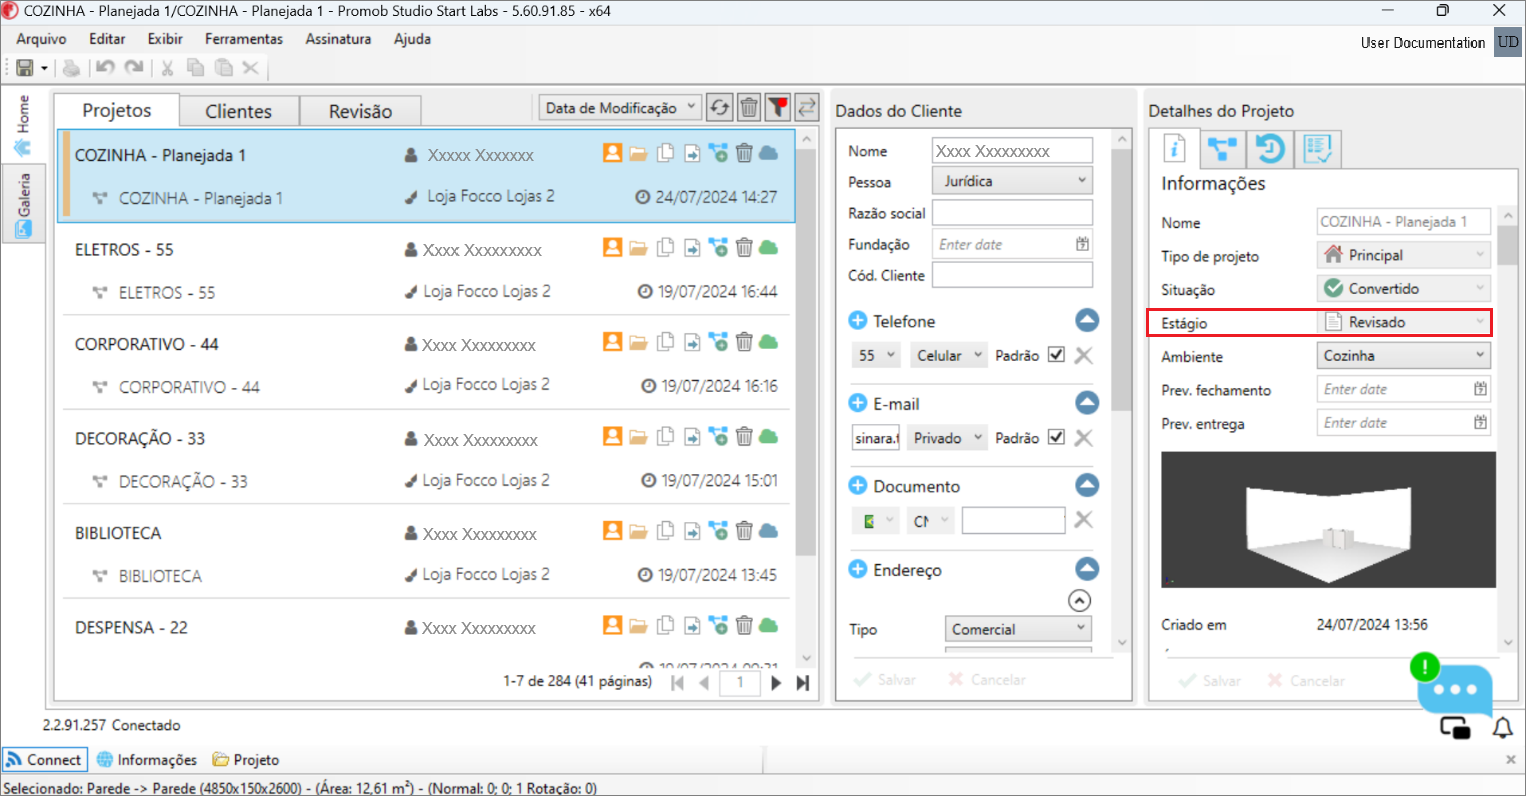The height and width of the screenshot is (796, 1526).
Task: Open the Data de Modificação sort dropdown
Action: pos(620,108)
